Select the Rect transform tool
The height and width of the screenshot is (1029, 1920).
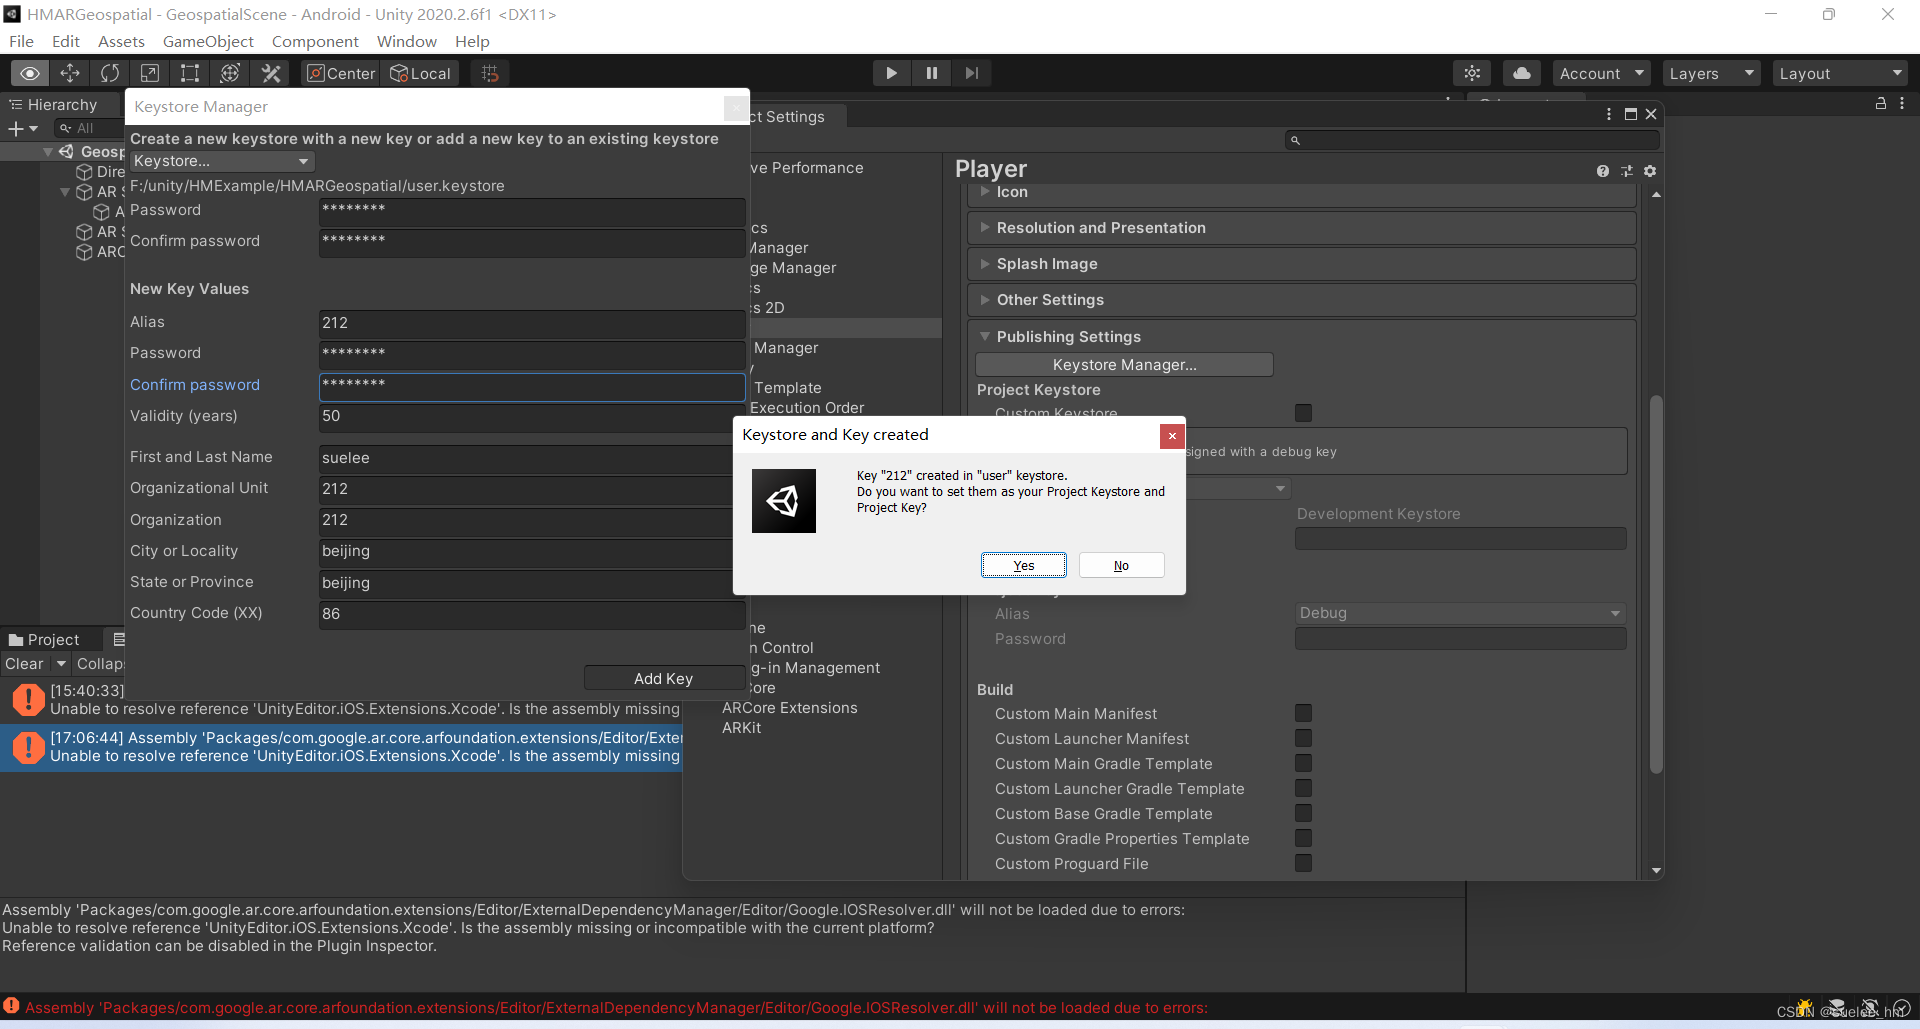point(190,73)
